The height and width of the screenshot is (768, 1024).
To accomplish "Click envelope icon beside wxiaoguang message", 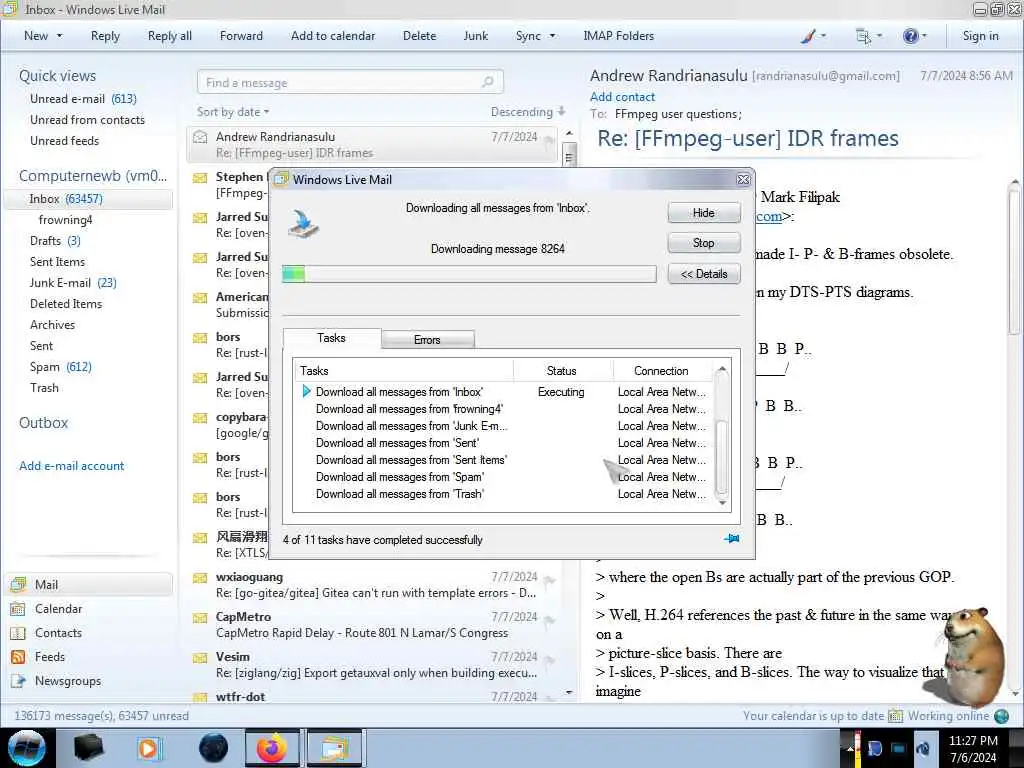I will click(200, 577).
